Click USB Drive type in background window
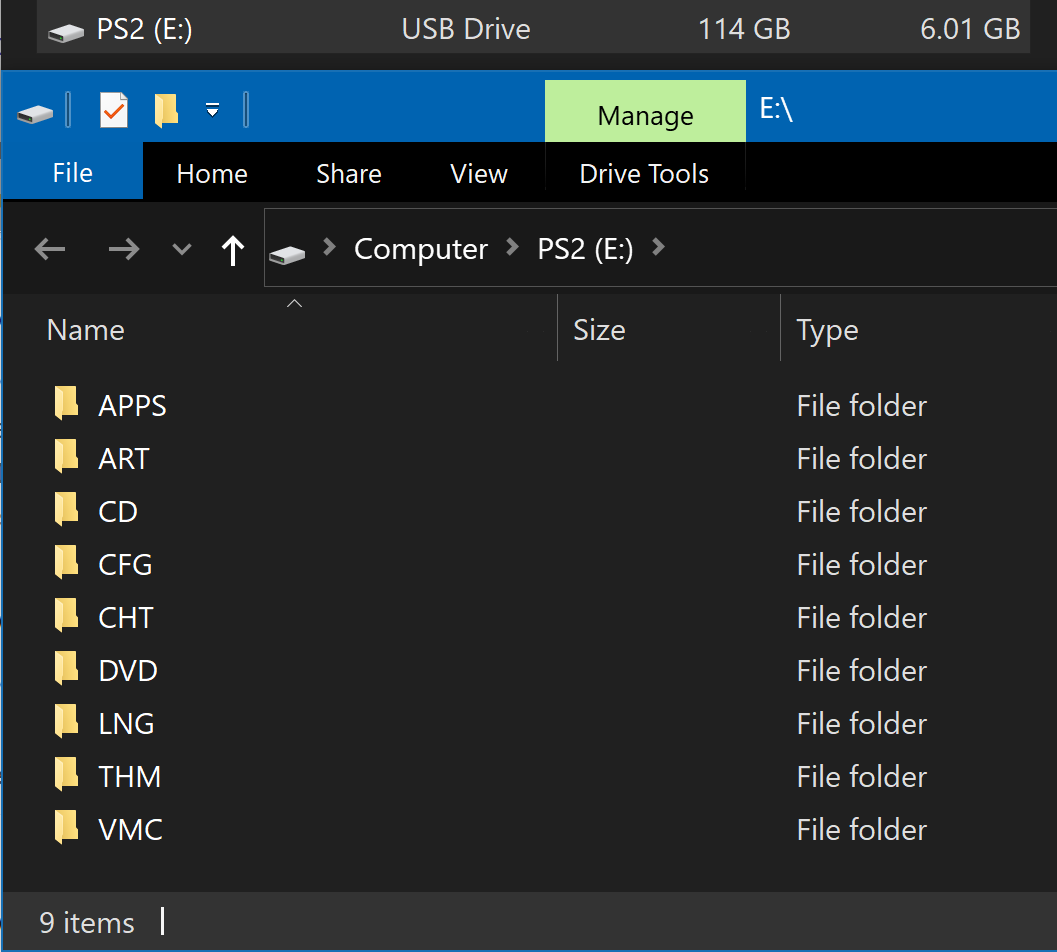Image resolution: width=1057 pixels, height=952 pixels. (466, 30)
